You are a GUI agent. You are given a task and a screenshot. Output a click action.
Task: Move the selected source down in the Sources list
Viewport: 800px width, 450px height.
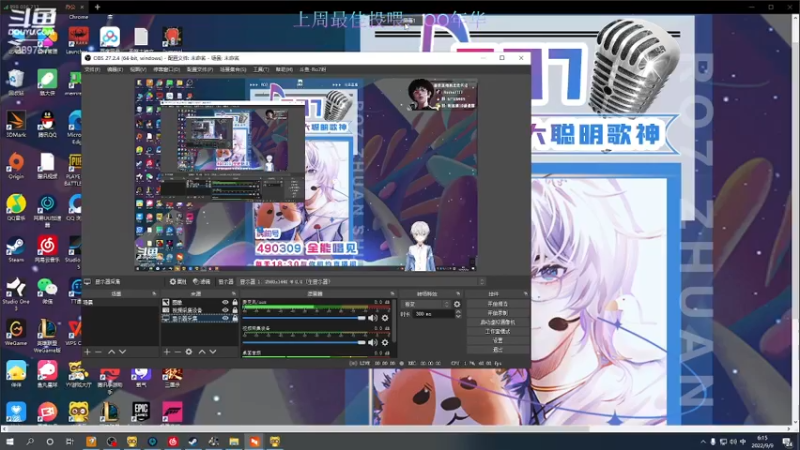(x=213, y=352)
